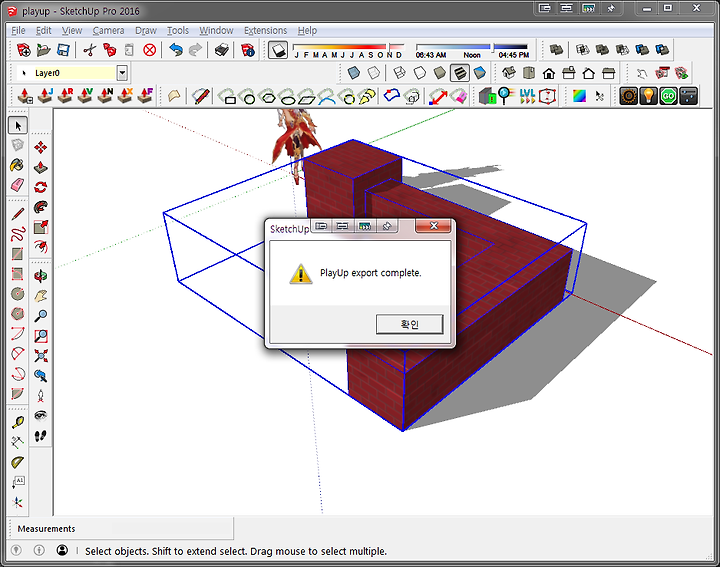720x567 pixels.
Task: Click the credits status bar icon
Action: 39,550
